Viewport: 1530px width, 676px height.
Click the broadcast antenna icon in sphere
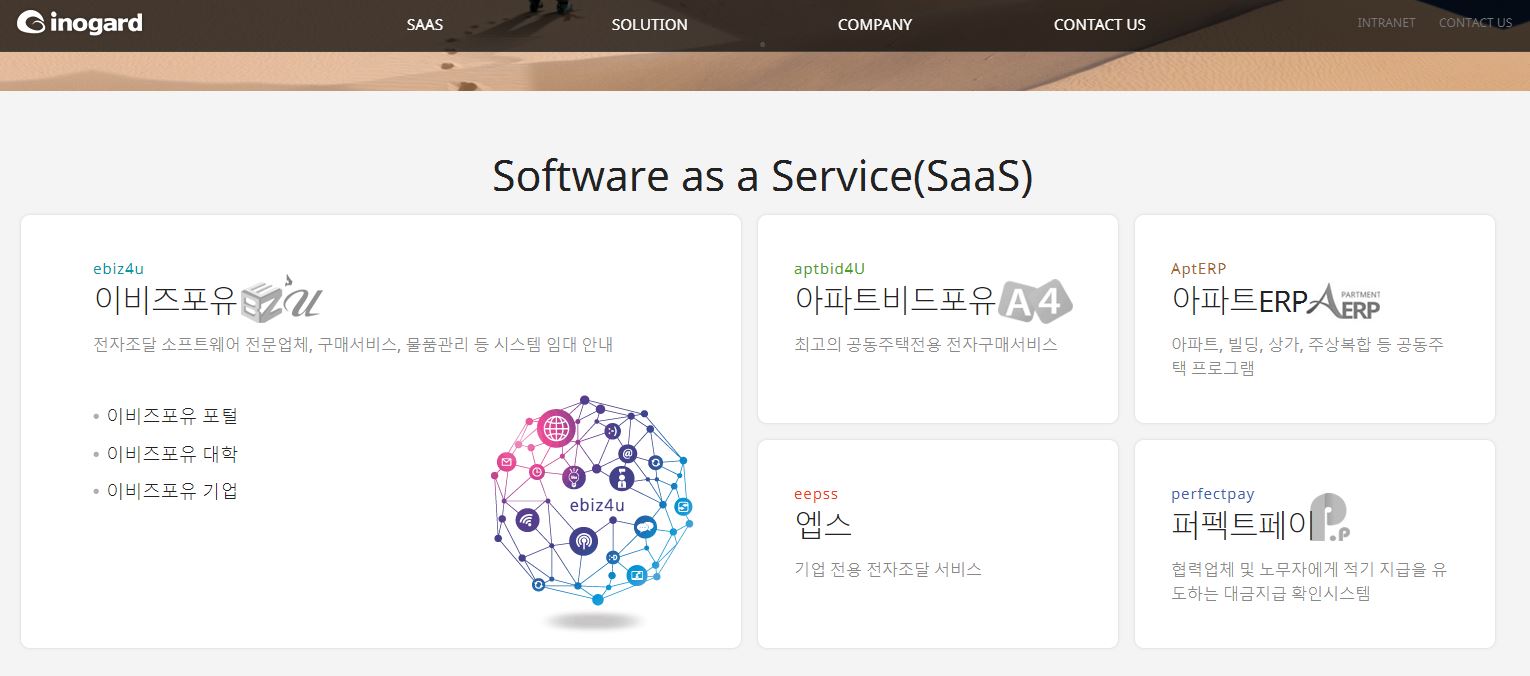tap(583, 542)
